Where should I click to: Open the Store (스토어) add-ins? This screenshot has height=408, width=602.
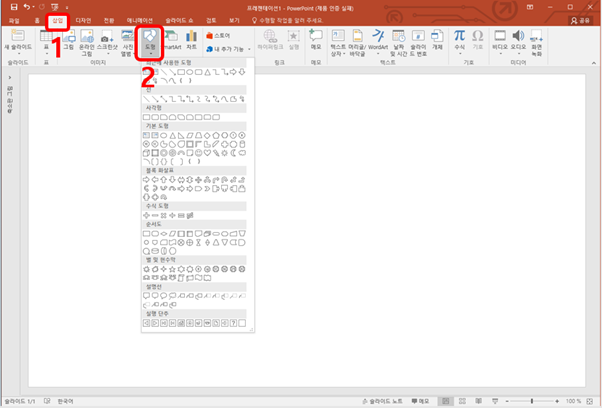pyautogui.click(x=218, y=36)
